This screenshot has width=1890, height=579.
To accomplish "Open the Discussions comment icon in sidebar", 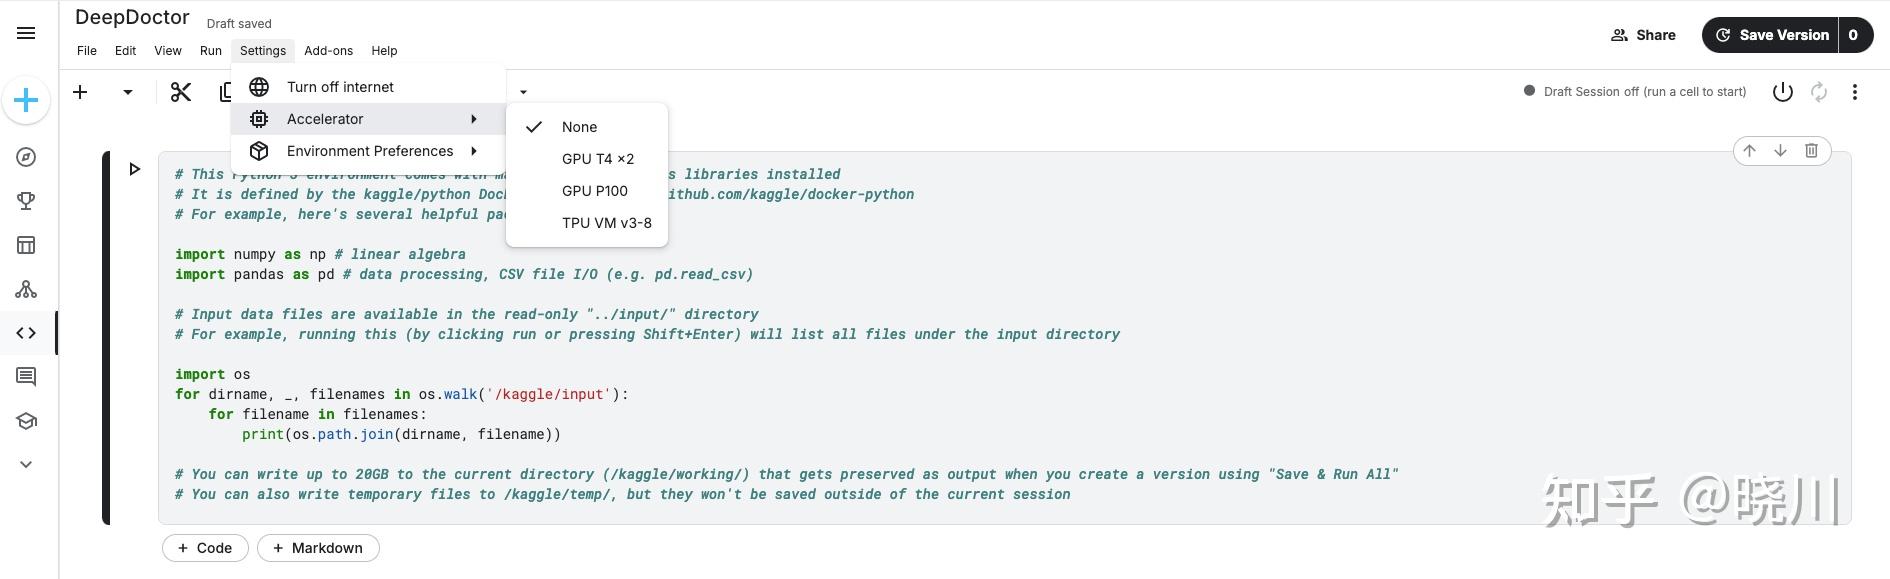I will (x=26, y=377).
